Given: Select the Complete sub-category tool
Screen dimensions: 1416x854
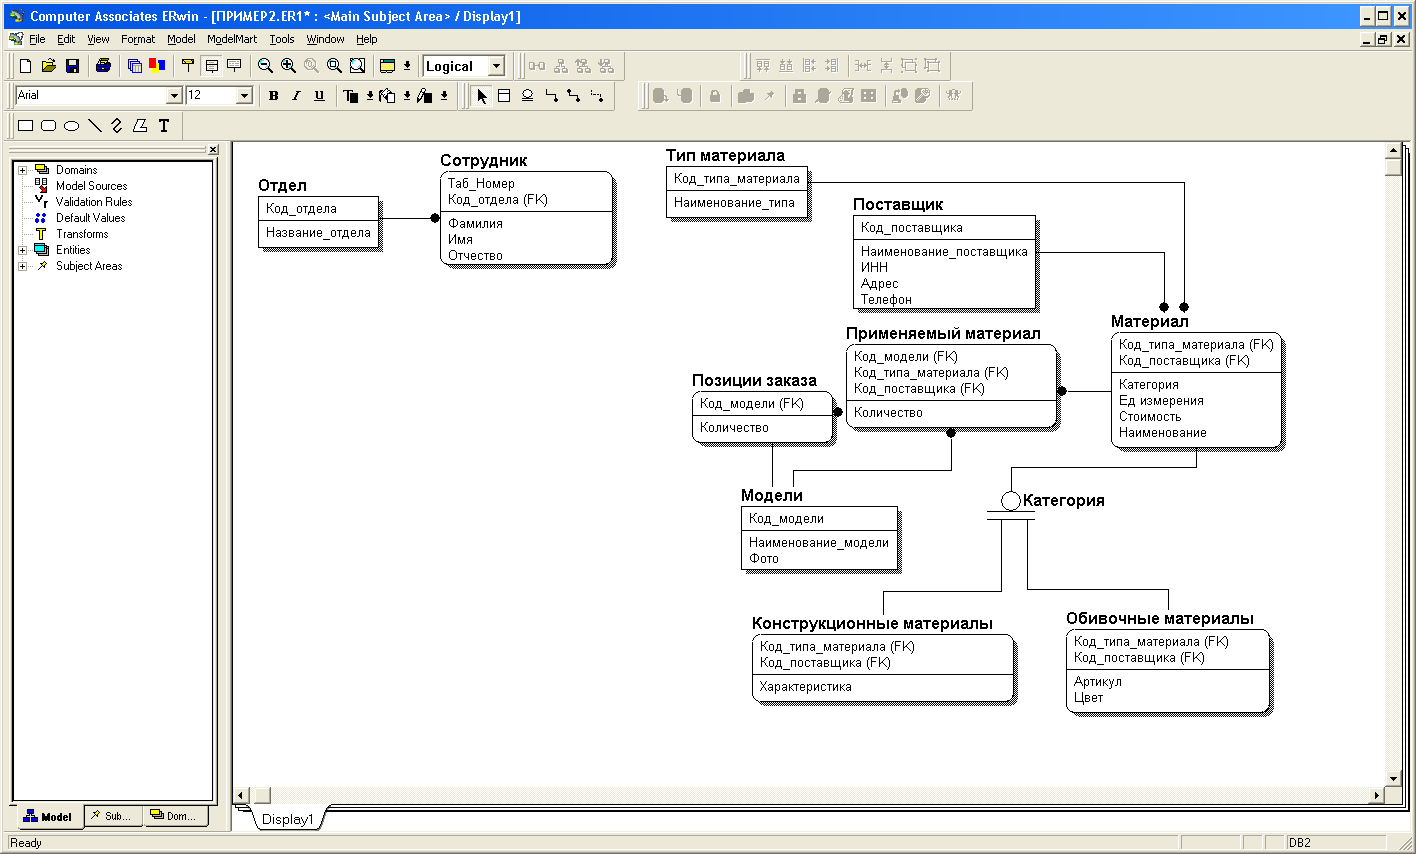Looking at the screenshot, I should tap(527, 96).
